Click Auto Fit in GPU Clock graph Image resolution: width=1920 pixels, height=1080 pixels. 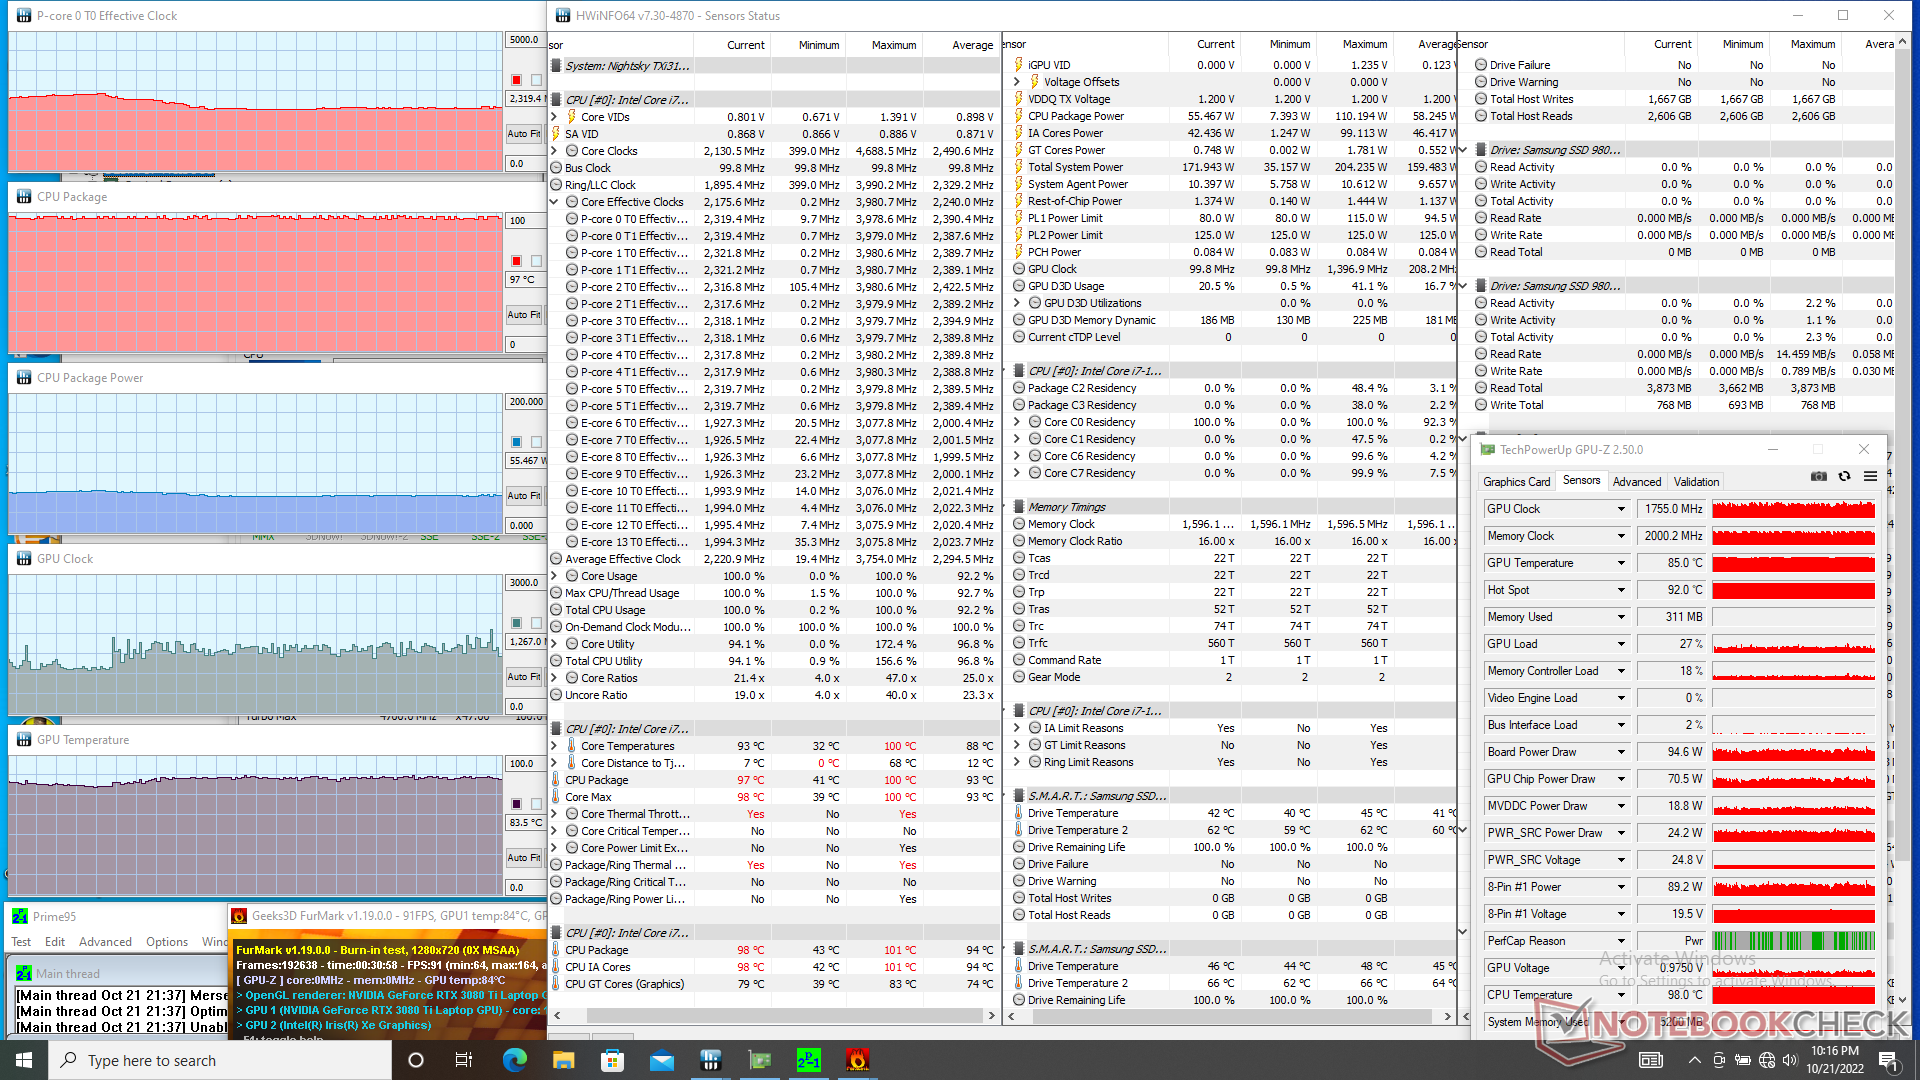pyautogui.click(x=523, y=677)
